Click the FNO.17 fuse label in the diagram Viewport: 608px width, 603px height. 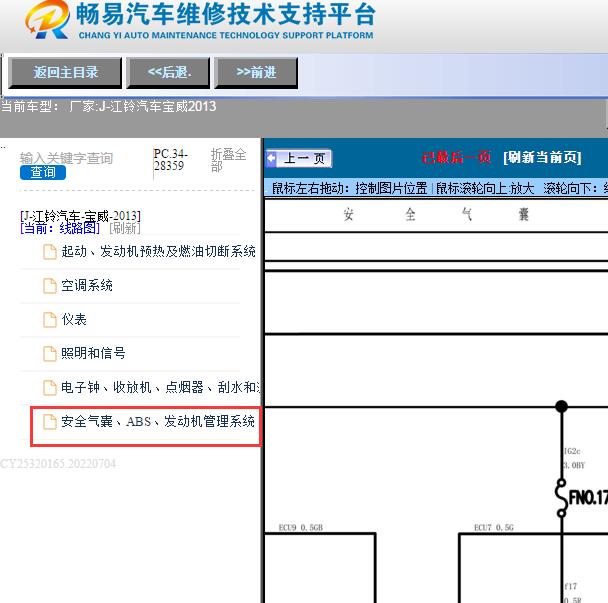tap(588, 498)
